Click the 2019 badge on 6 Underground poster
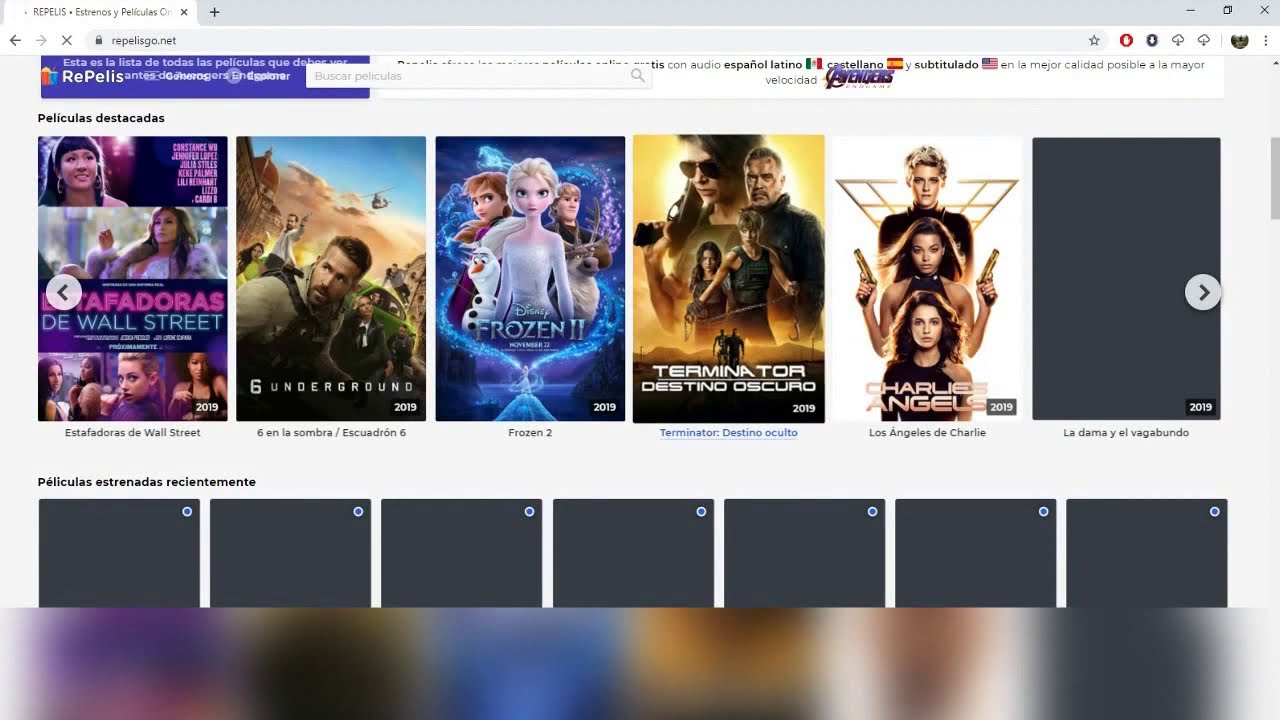 (405, 407)
